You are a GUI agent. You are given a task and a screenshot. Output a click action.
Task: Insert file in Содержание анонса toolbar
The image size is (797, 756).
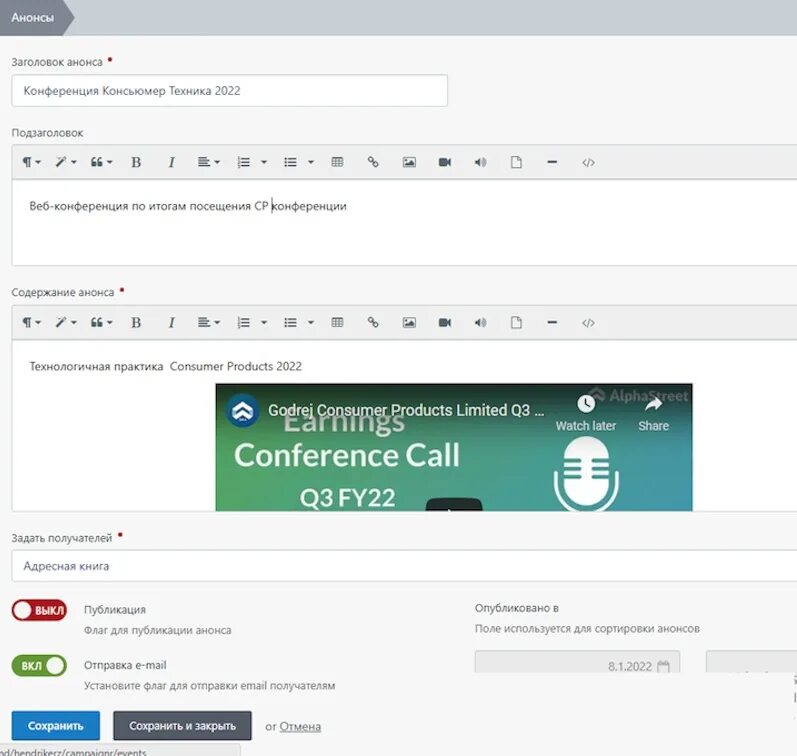click(x=516, y=322)
